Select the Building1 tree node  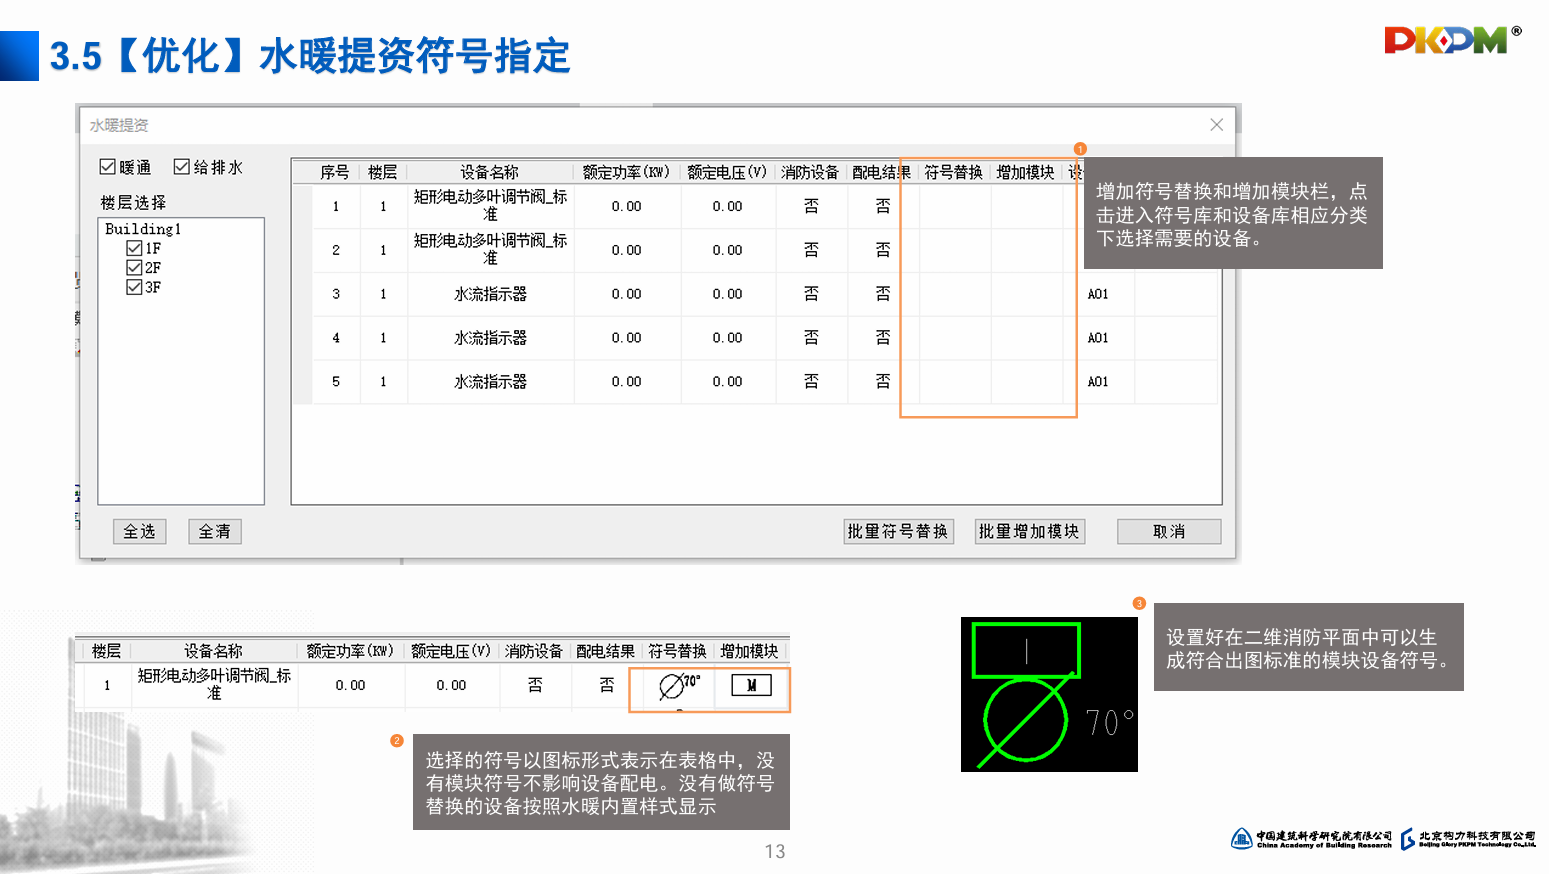(x=143, y=229)
